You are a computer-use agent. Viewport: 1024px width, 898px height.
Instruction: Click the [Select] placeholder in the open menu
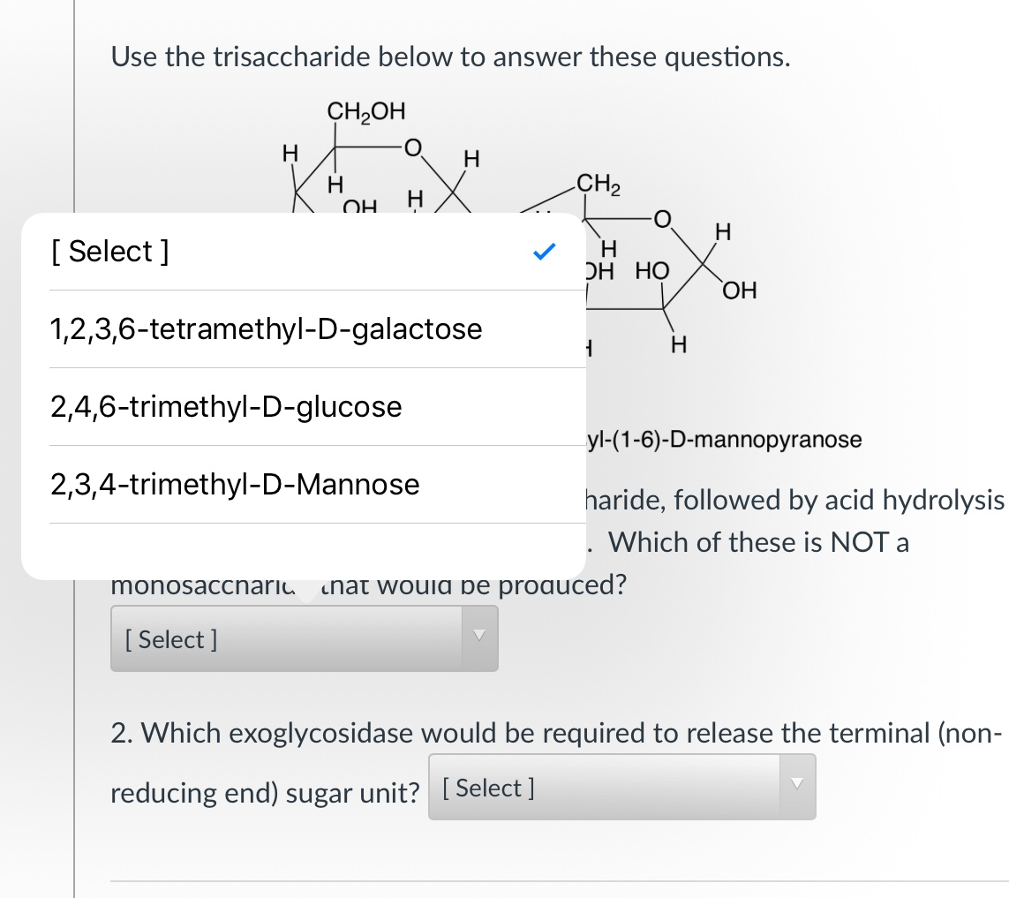pos(109,252)
